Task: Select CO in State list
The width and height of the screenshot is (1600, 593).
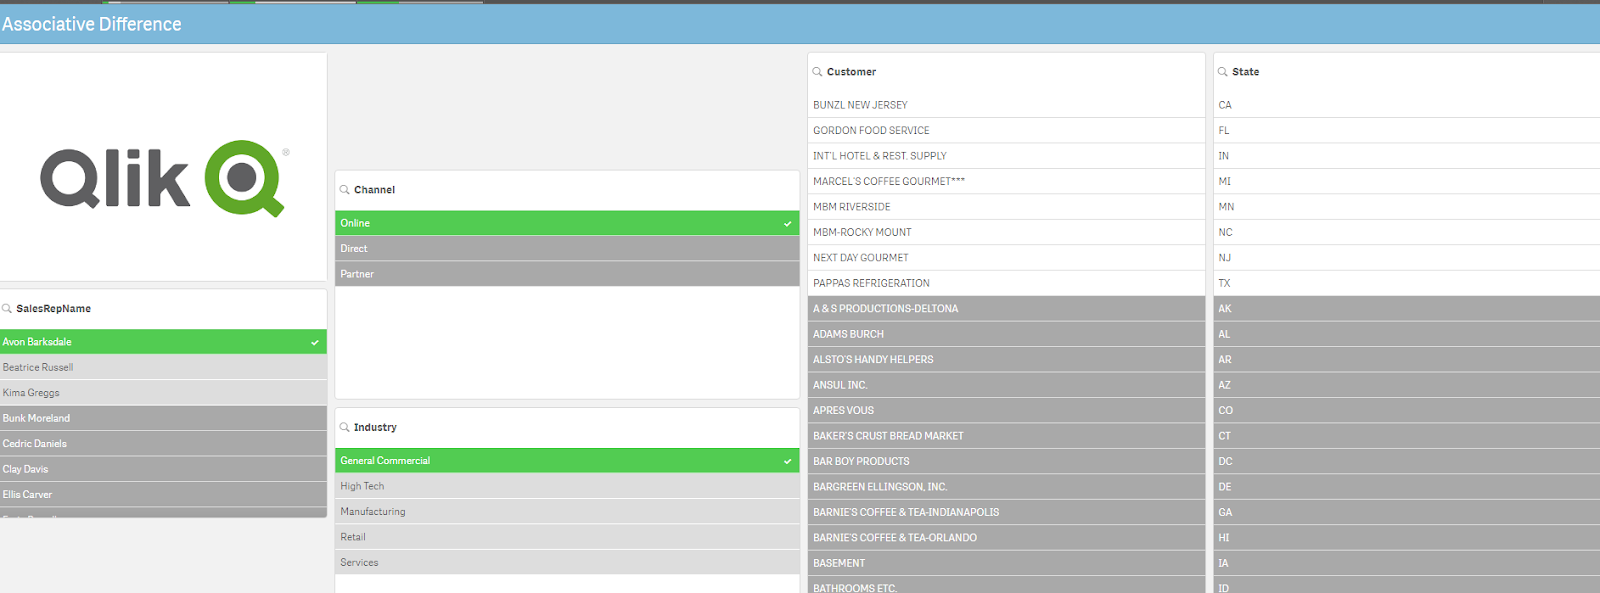Action: [1407, 411]
